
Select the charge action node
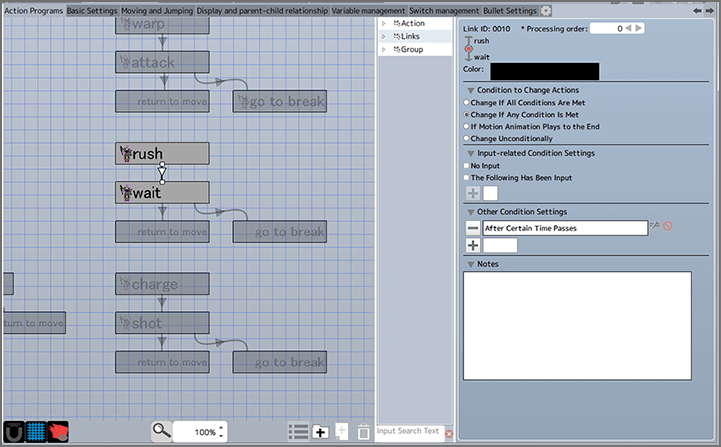162,284
